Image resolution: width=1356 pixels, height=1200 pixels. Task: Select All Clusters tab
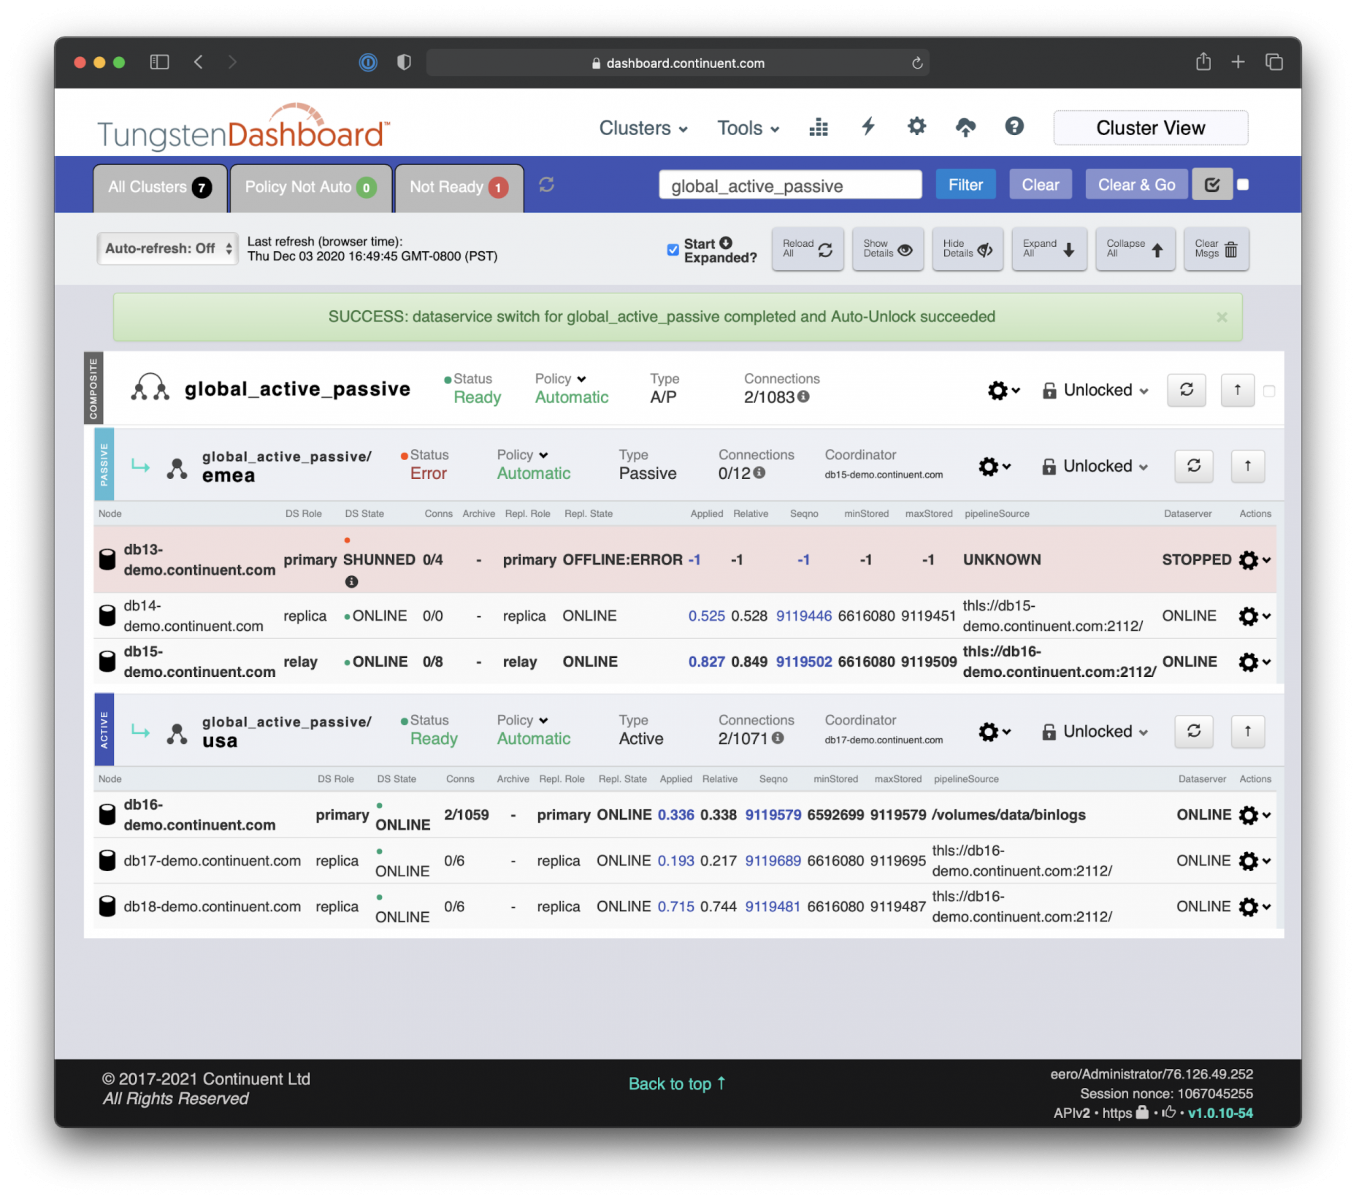pos(160,187)
